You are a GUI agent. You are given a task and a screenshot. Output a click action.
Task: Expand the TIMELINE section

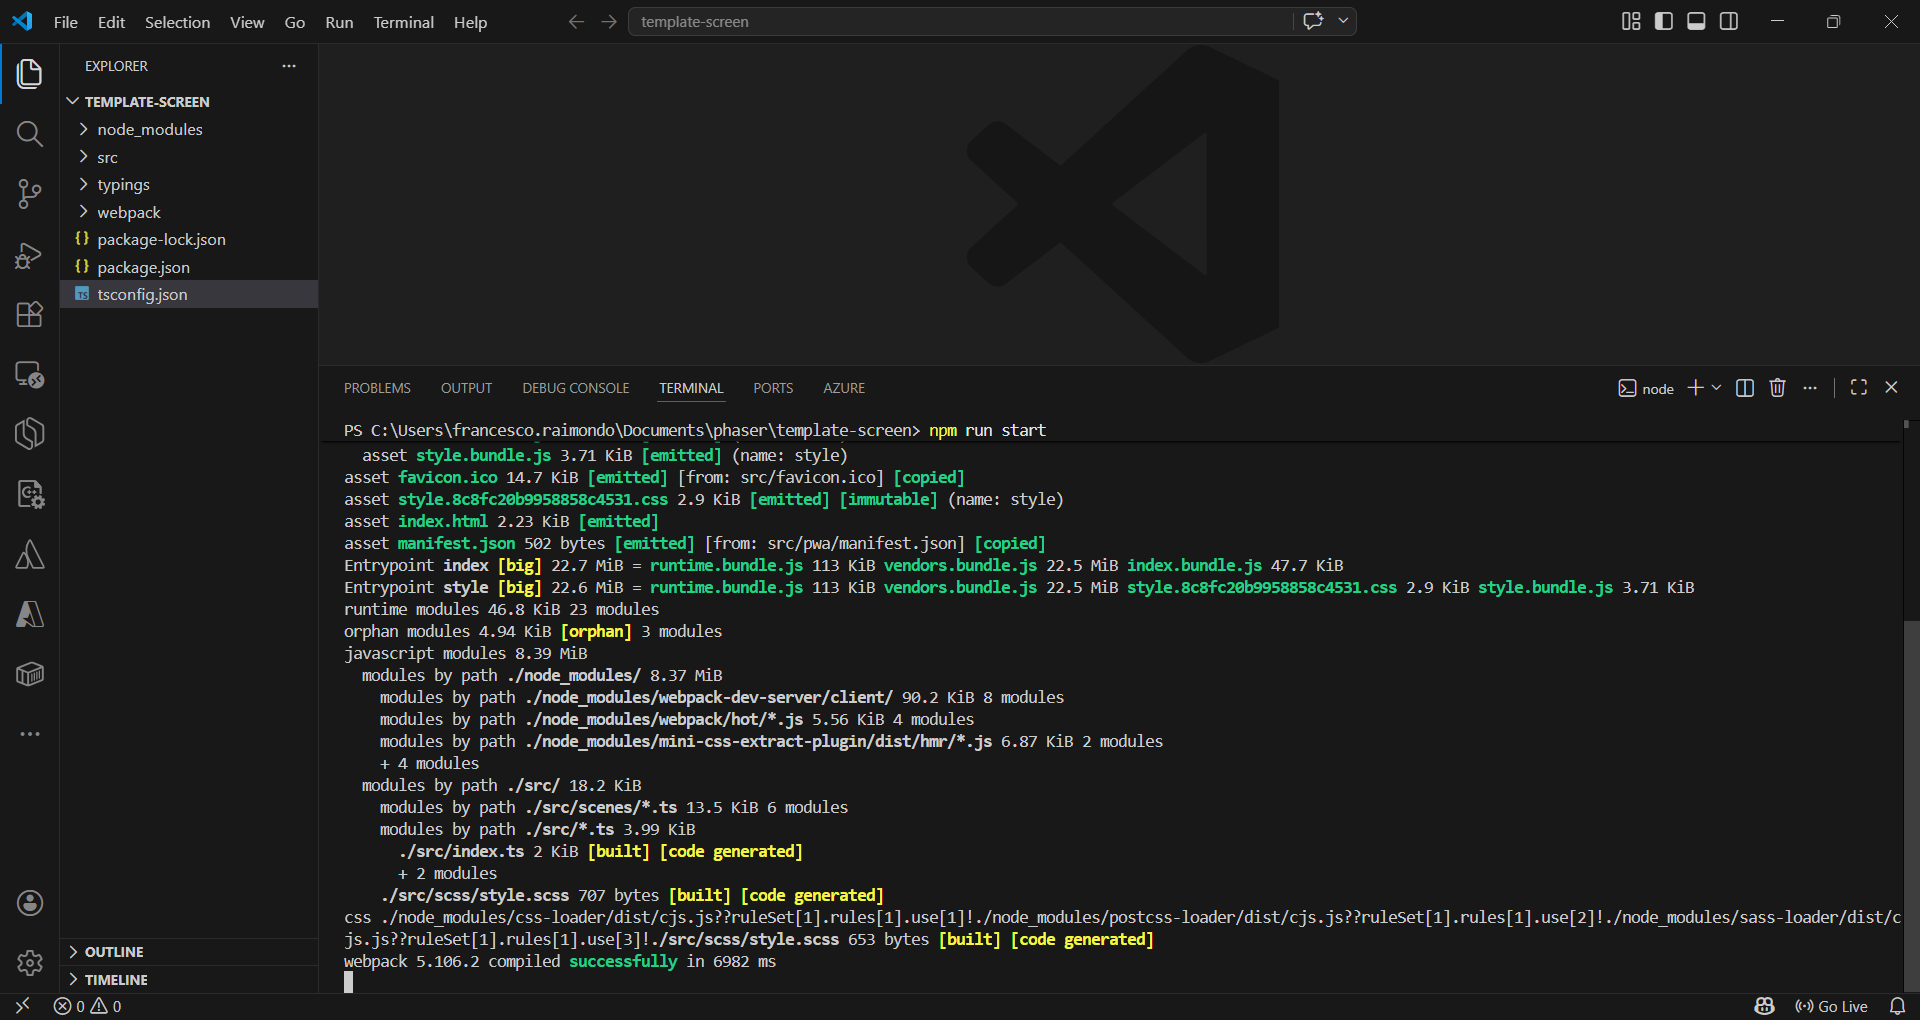pos(189,980)
